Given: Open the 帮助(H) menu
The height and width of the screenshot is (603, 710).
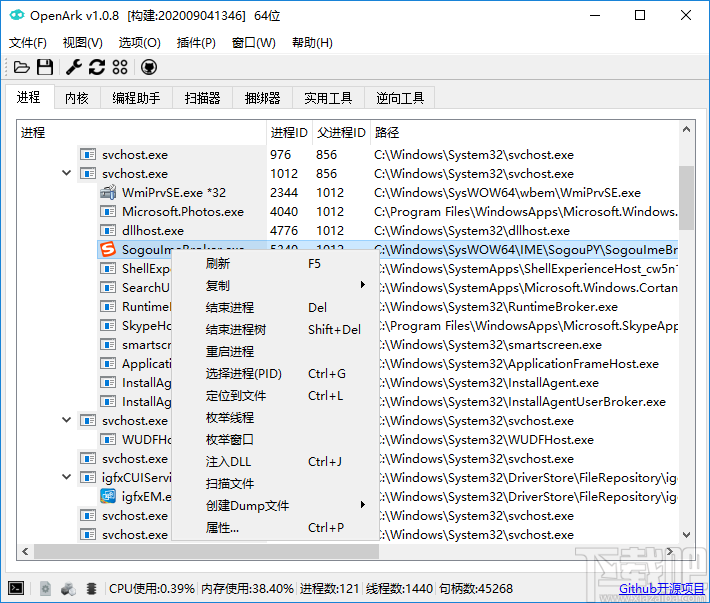Looking at the screenshot, I should click(x=312, y=43).
